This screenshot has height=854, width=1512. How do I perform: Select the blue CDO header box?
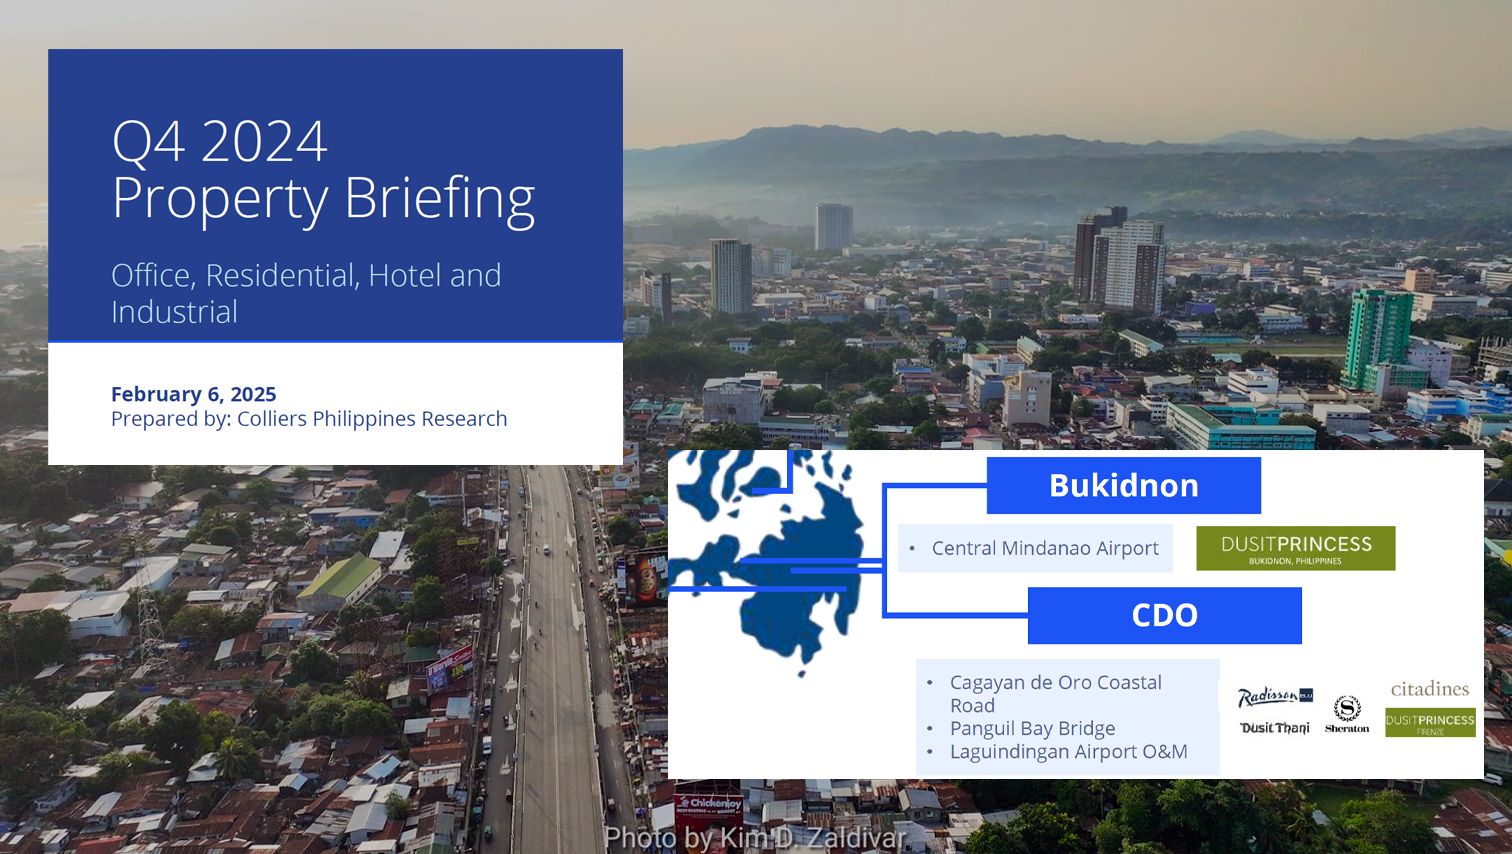point(1164,615)
